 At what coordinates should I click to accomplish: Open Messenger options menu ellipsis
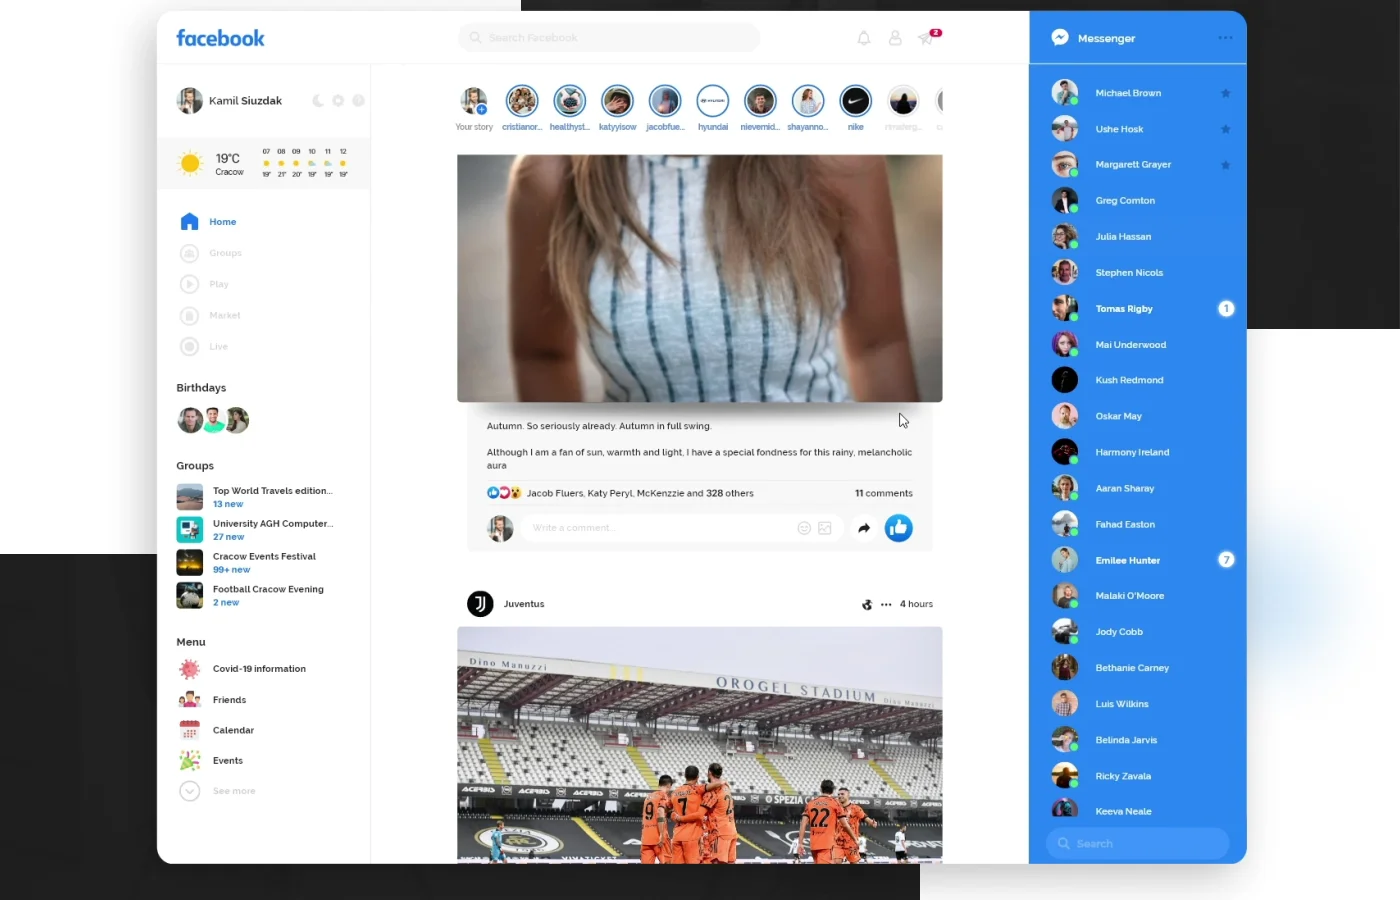tap(1225, 38)
